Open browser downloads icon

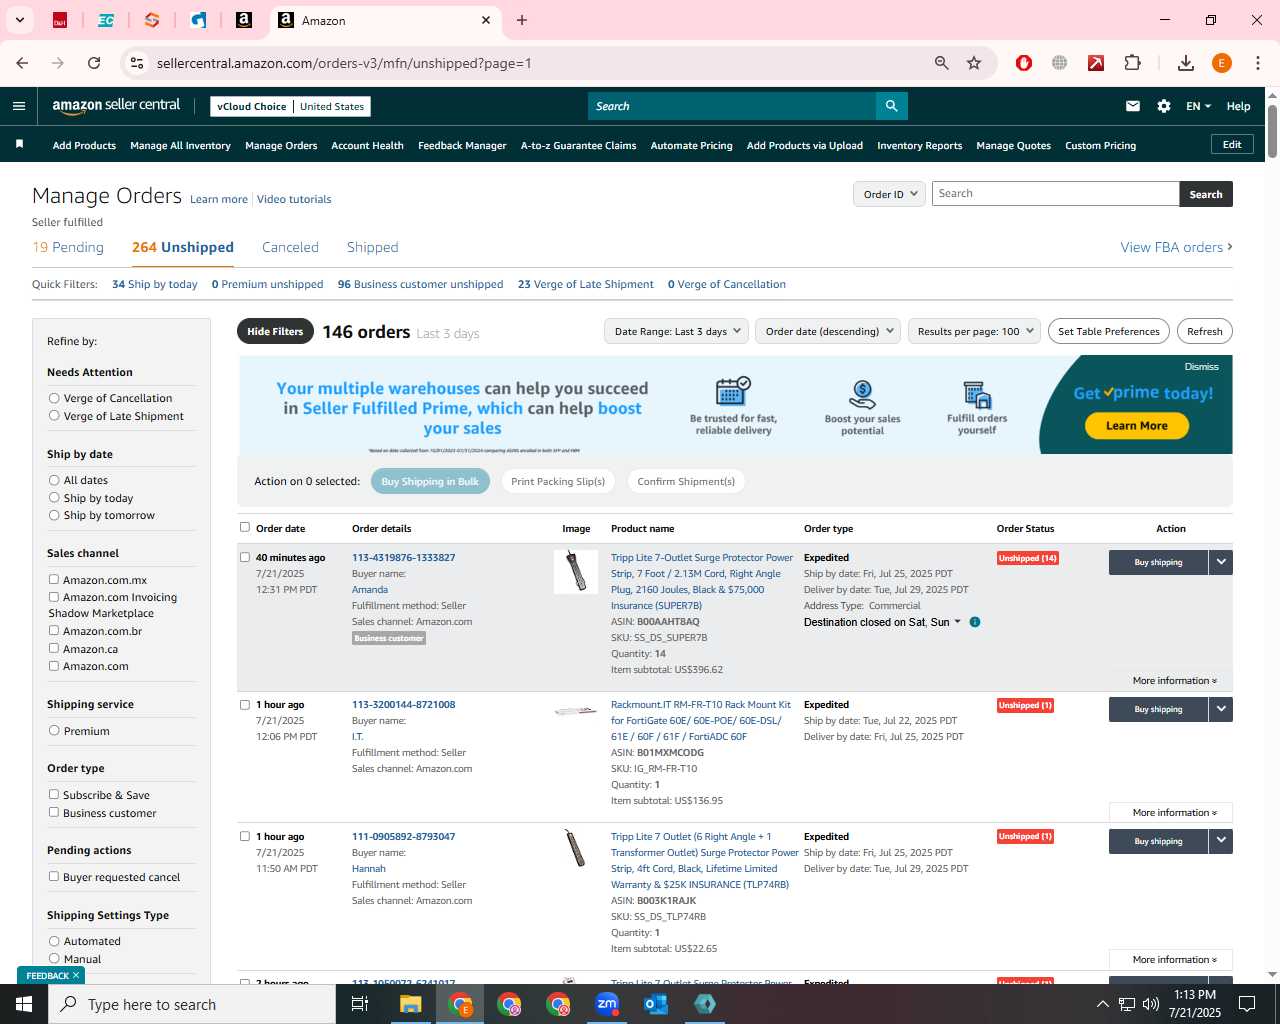click(1186, 63)
